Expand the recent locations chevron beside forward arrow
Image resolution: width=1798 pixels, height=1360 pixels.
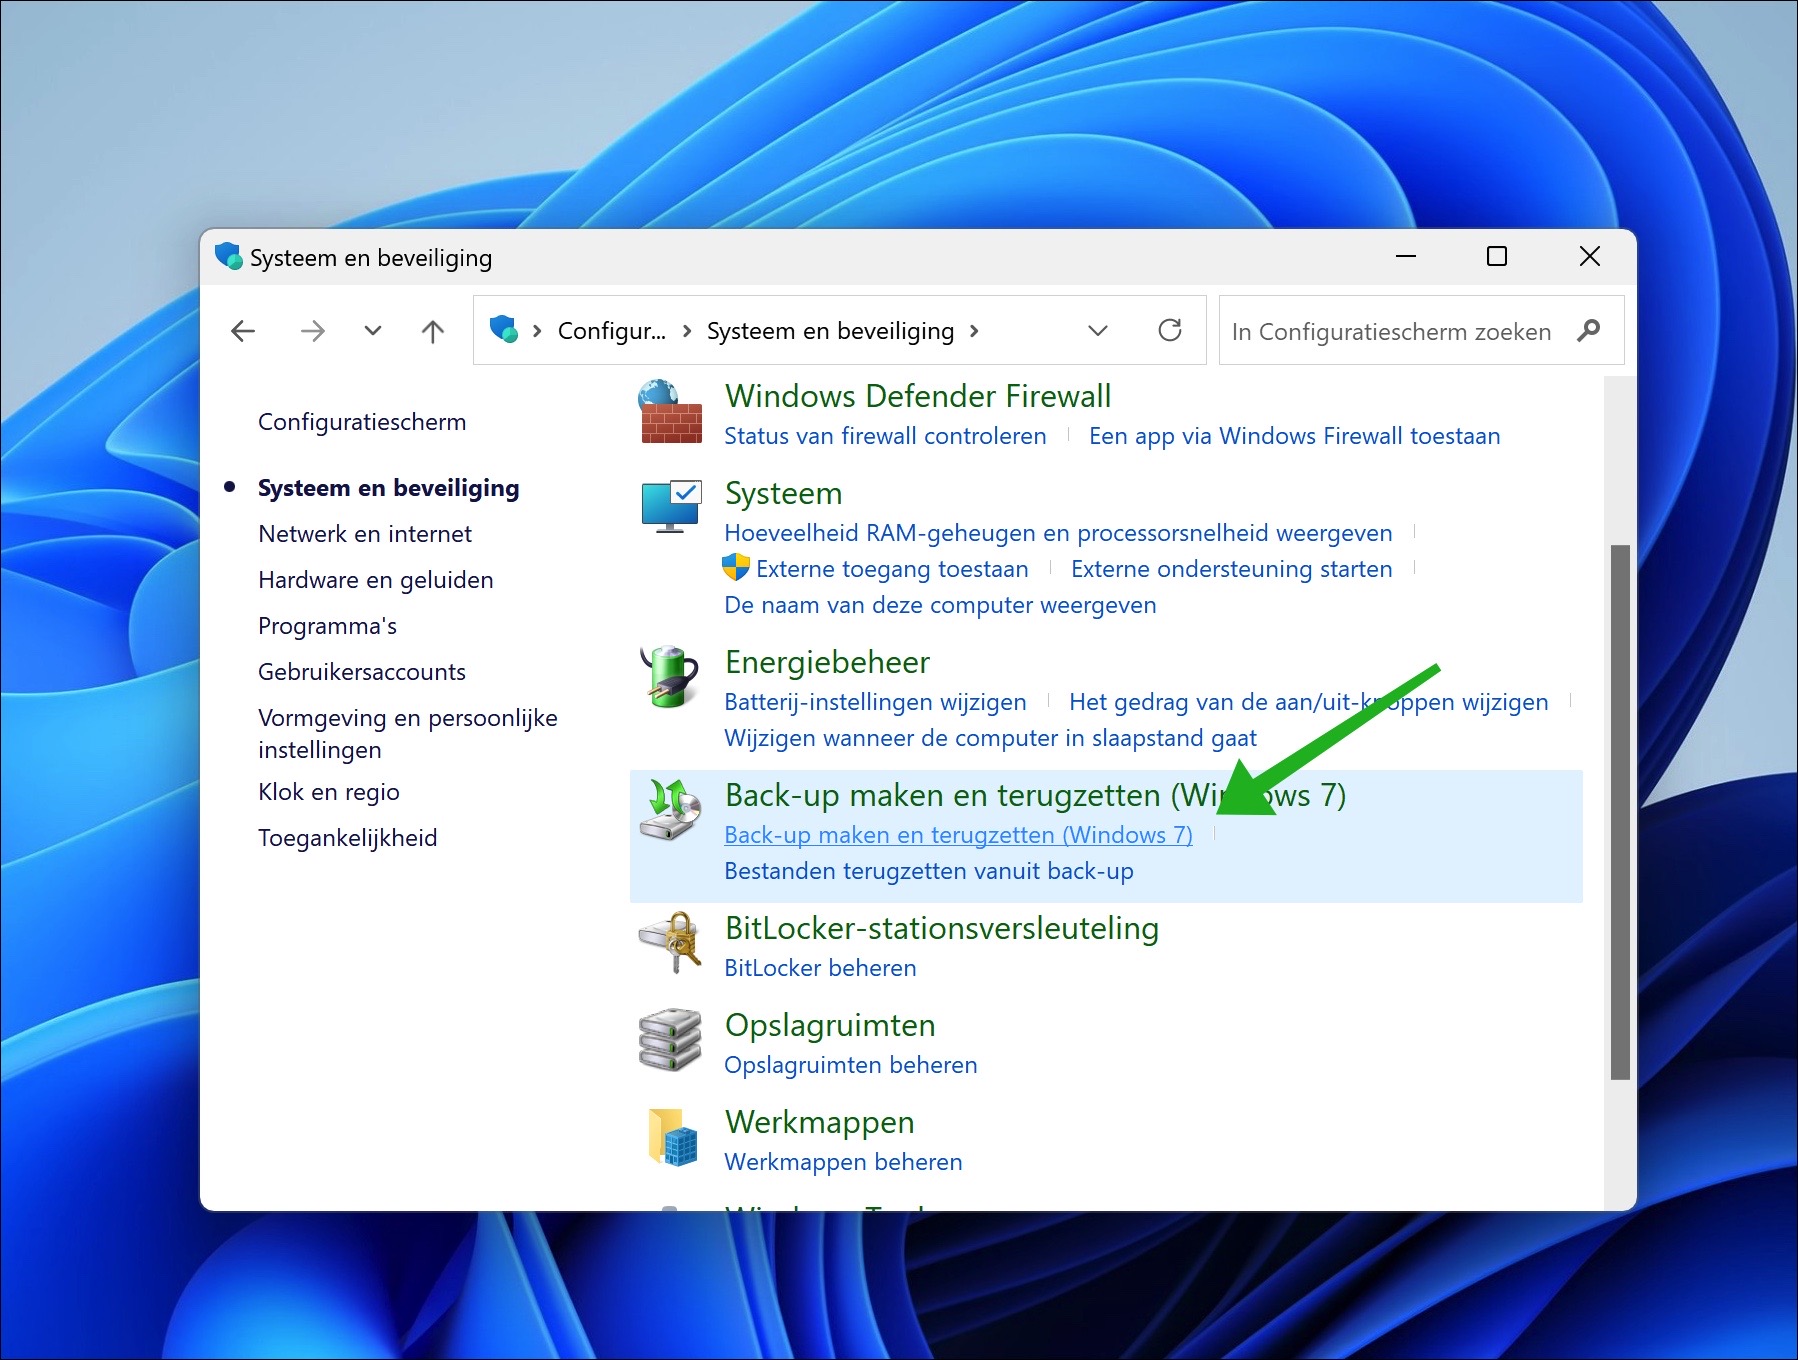[x=371, y=330]
